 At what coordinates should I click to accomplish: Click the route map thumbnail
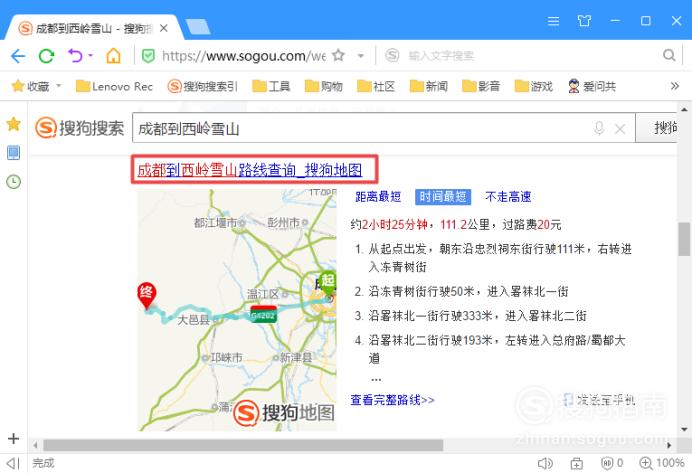coord(237,310)
